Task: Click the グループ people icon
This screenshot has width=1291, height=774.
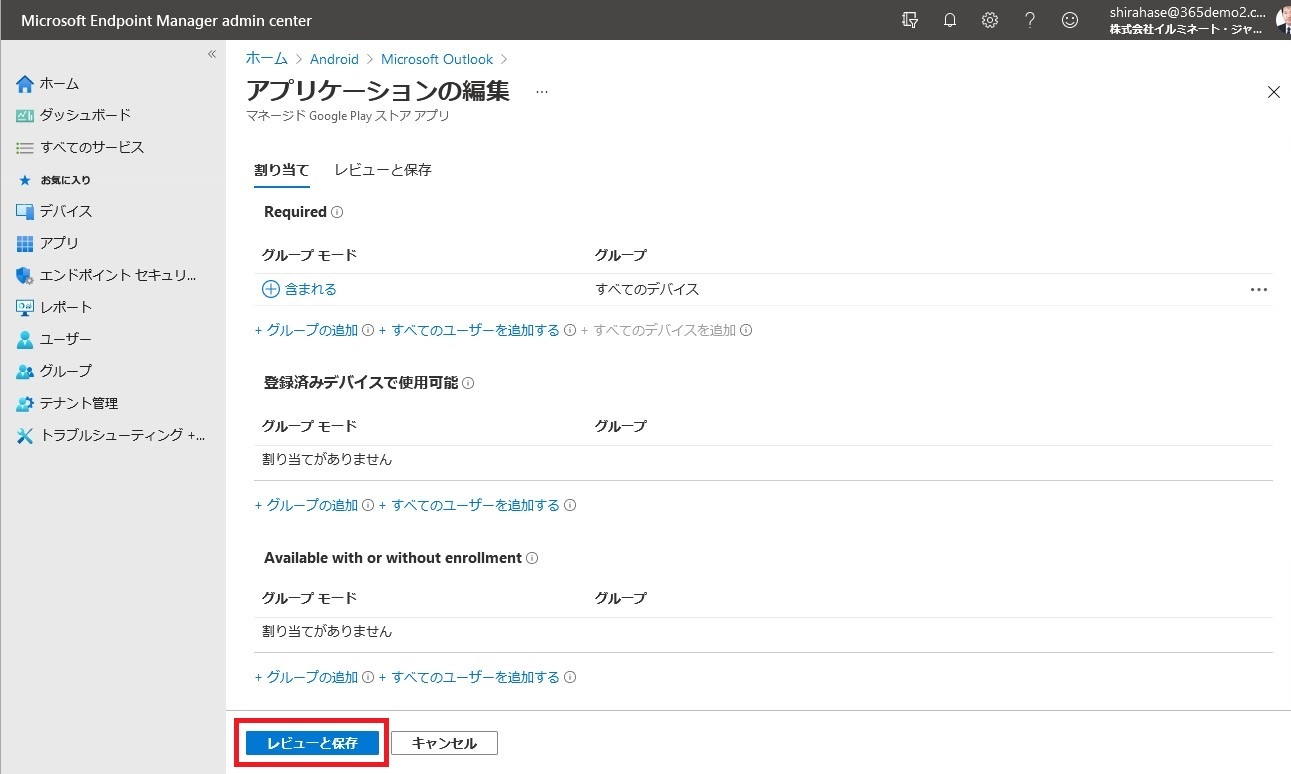Action: click(25, 372)
